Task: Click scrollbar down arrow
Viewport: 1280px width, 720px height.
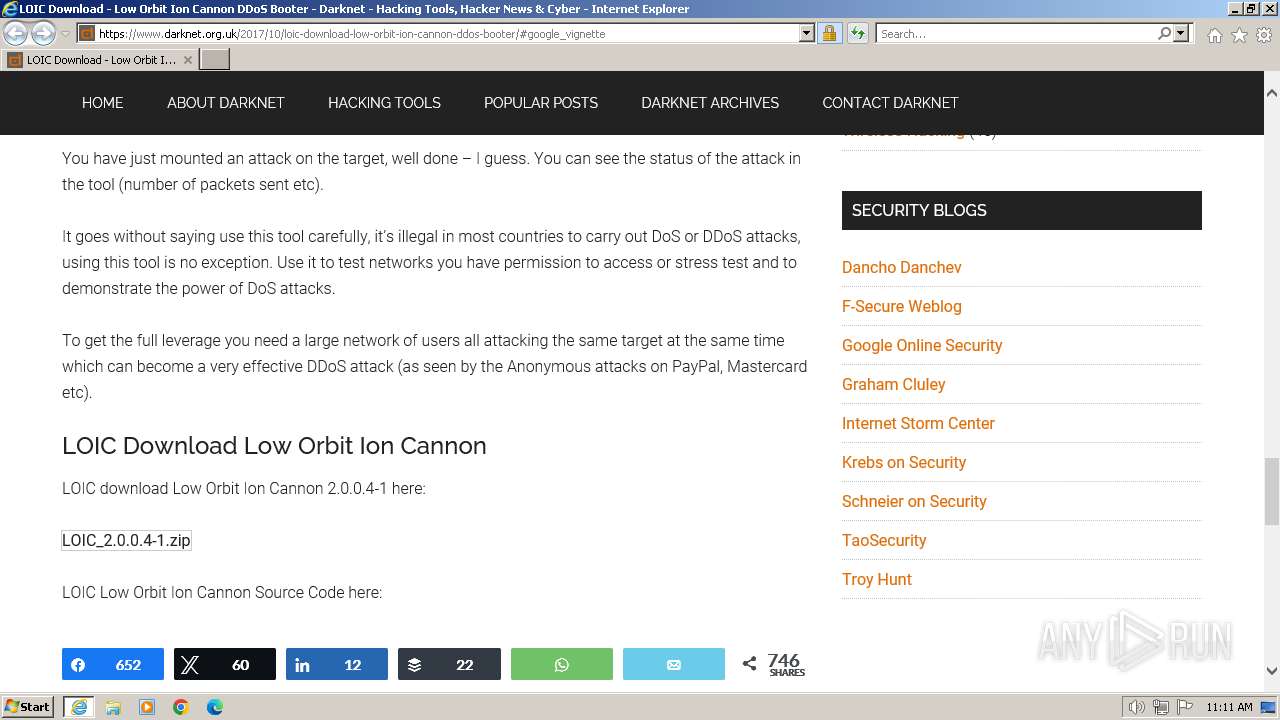Action: click(x=1271, y=671)
